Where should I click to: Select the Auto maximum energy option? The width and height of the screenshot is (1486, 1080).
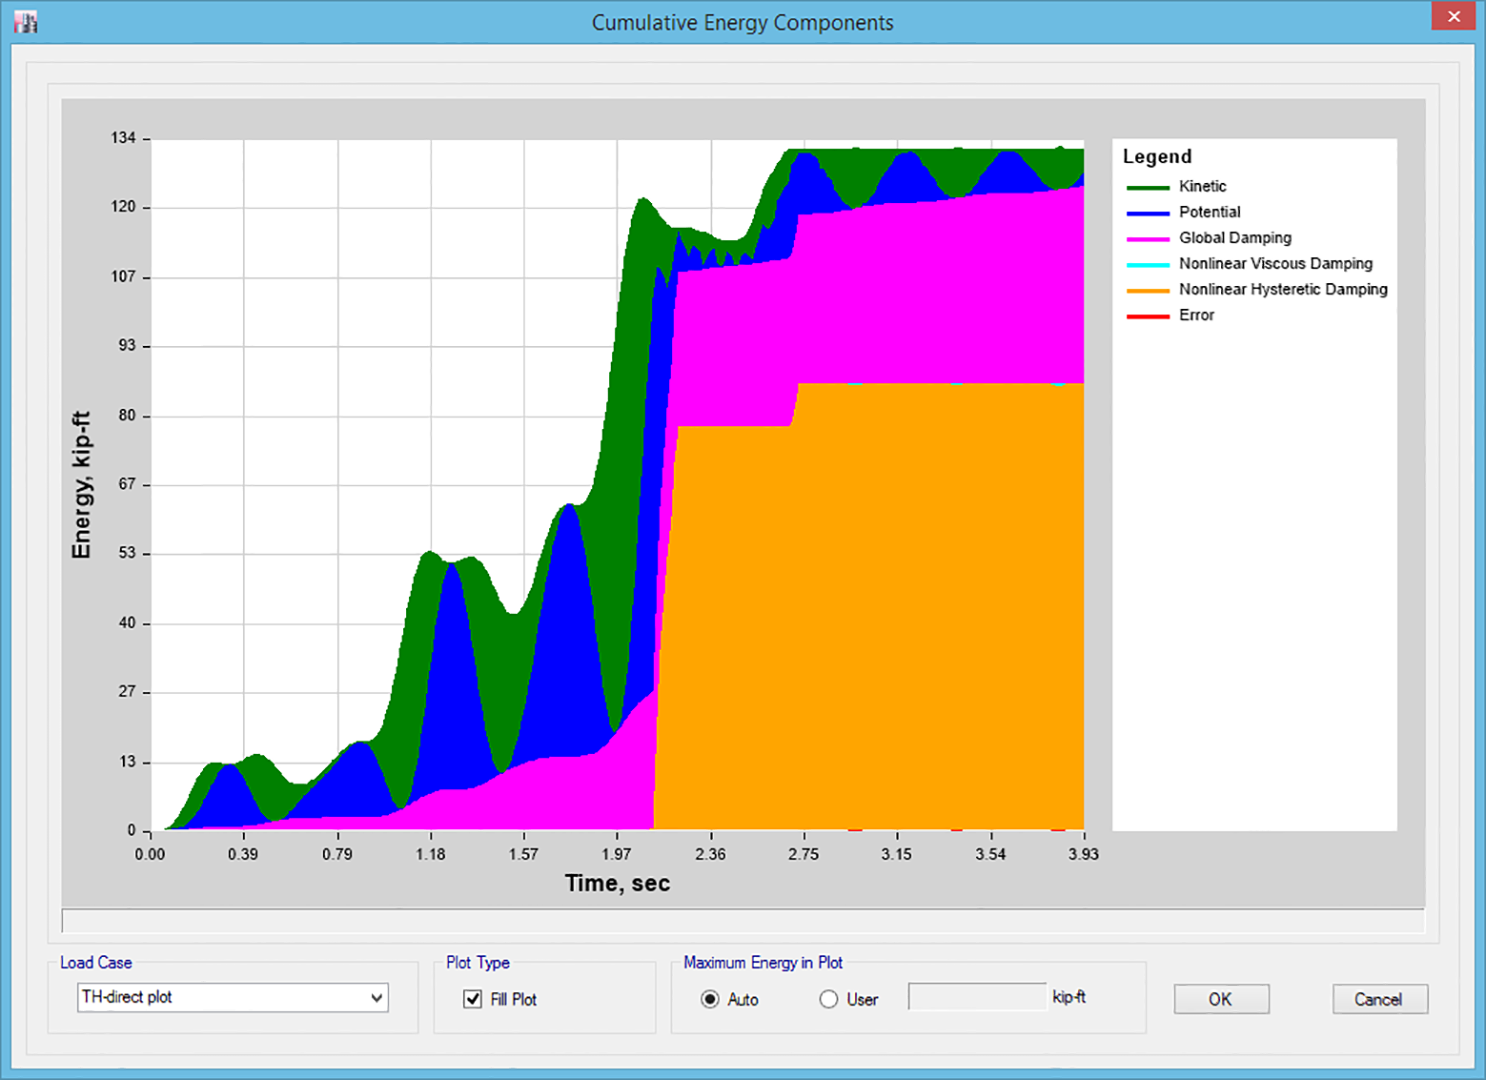point(710,999)
